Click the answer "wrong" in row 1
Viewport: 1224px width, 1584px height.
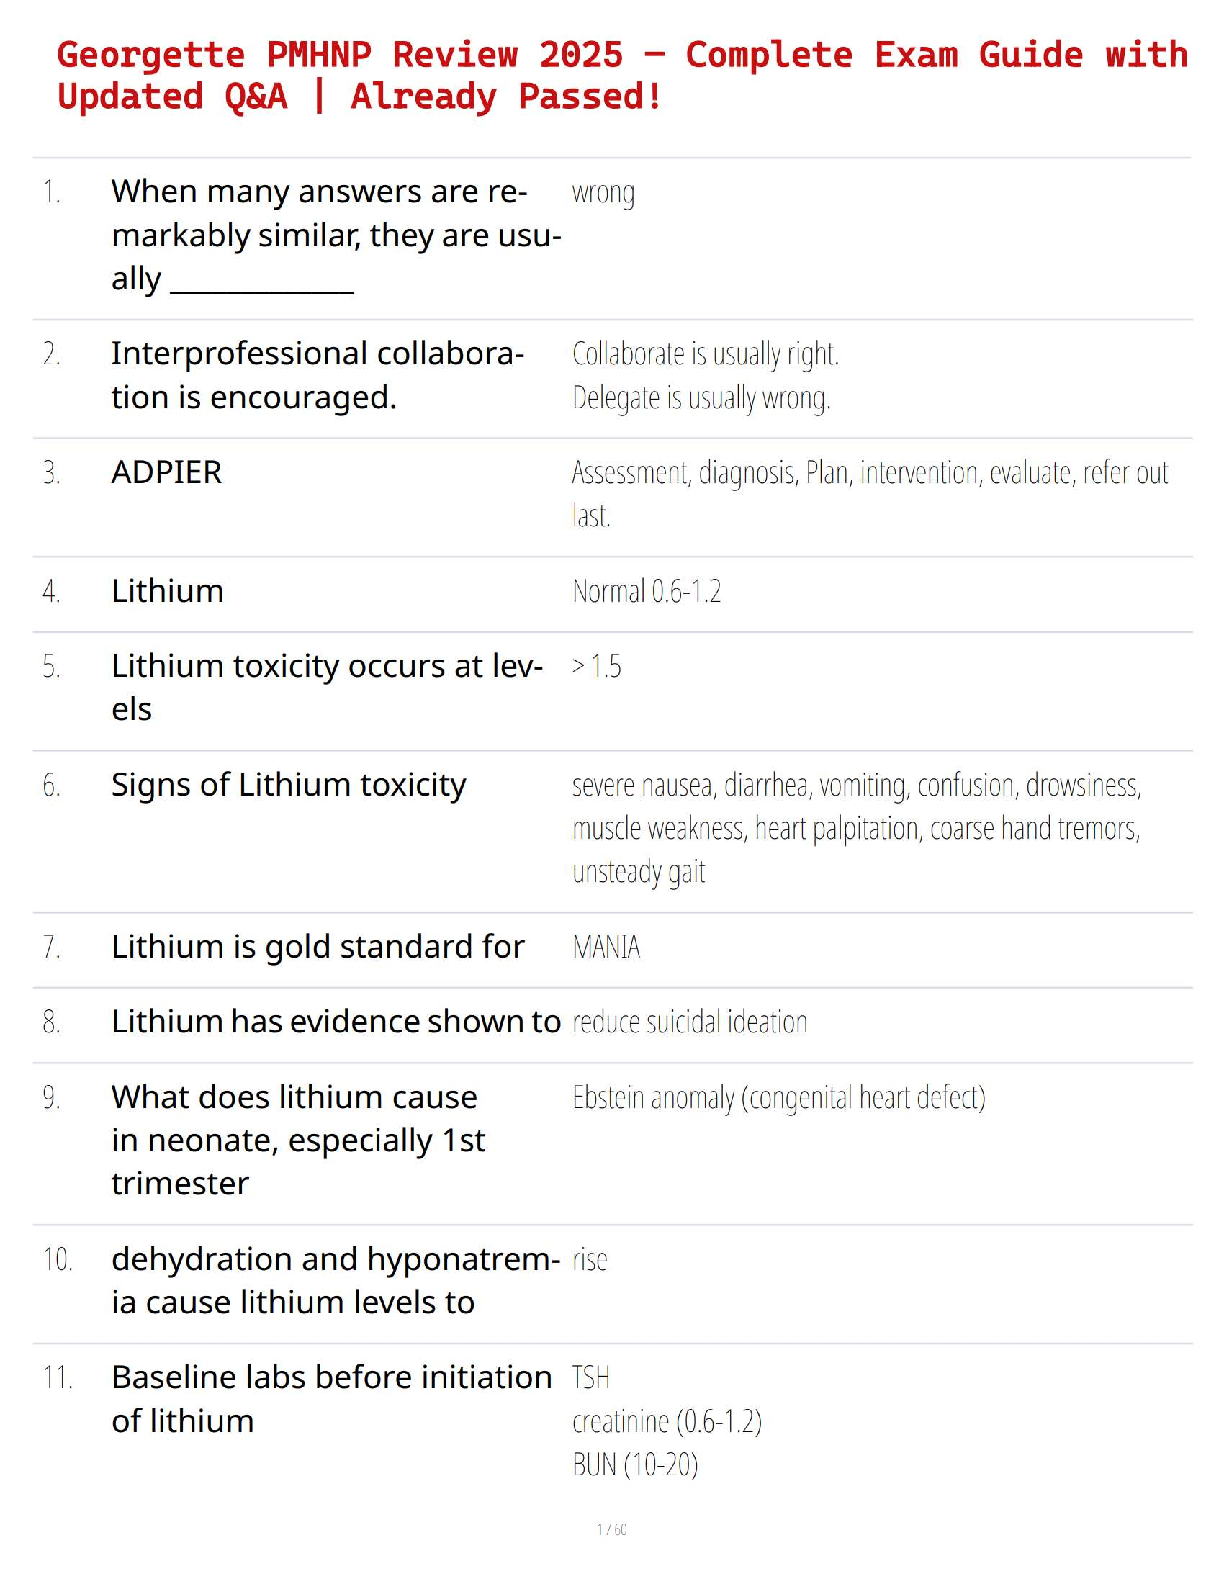tap(603, 192)
